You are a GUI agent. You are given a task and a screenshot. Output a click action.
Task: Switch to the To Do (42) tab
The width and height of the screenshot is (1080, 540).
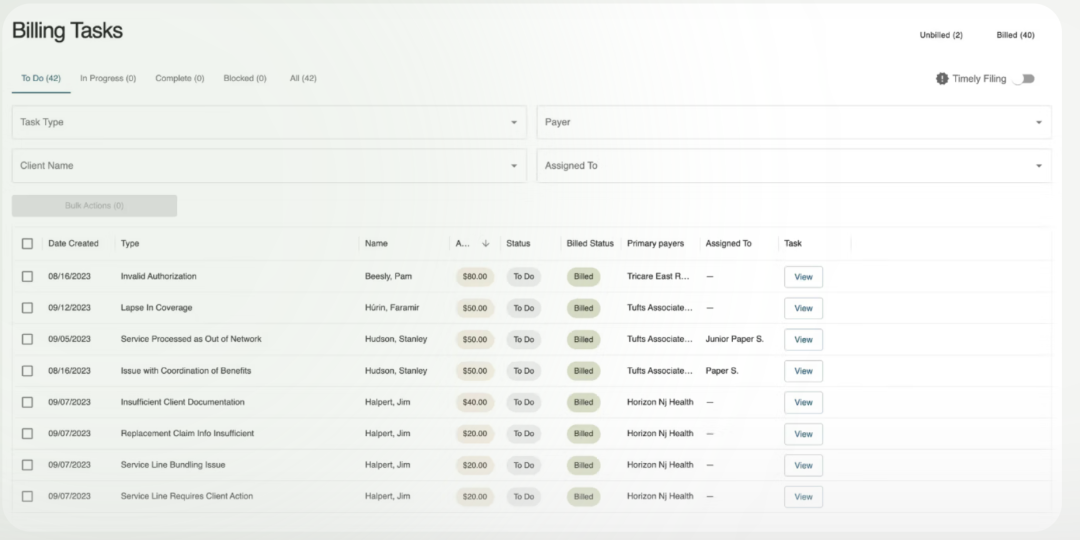41,79
